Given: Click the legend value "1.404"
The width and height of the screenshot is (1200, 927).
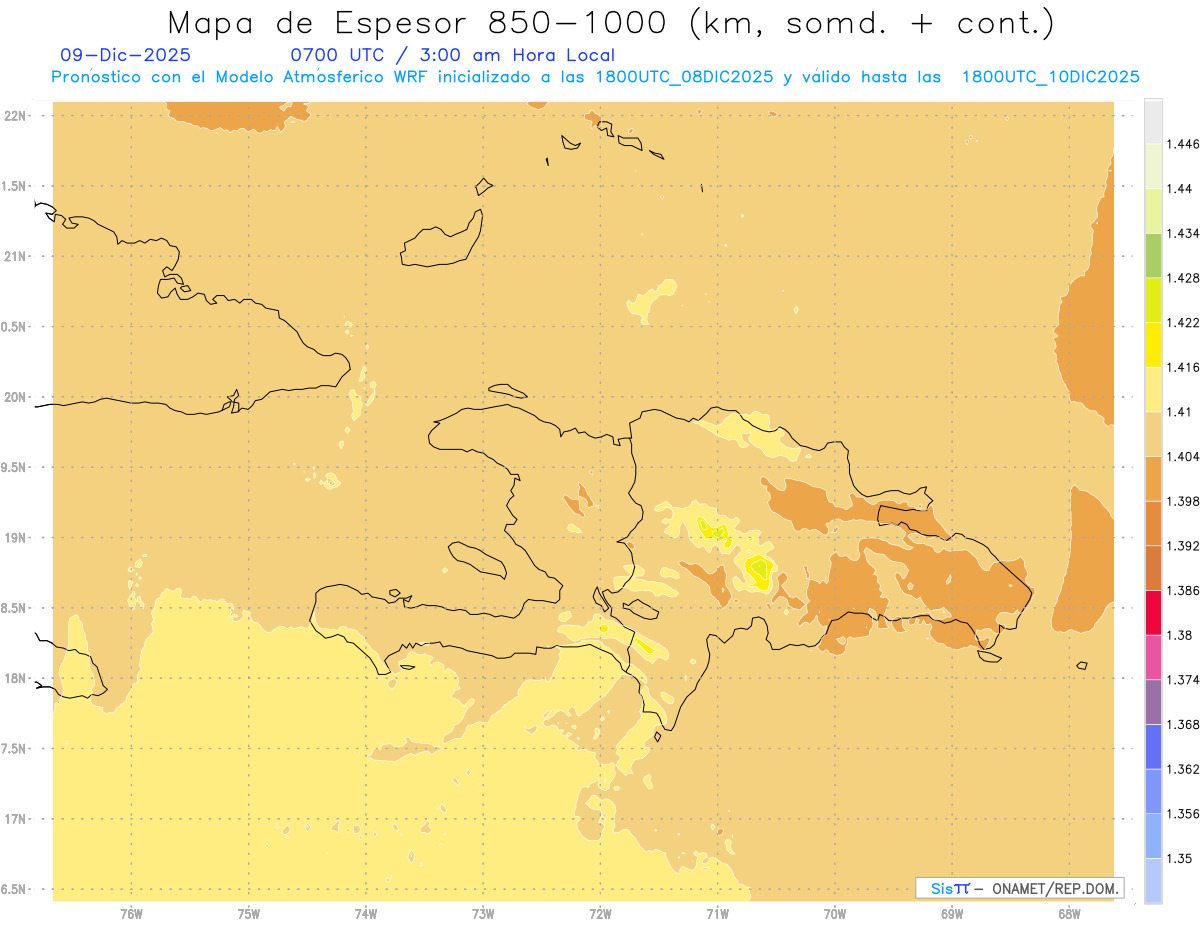Looking at the screenshot, I should (x=1185, y=456).
